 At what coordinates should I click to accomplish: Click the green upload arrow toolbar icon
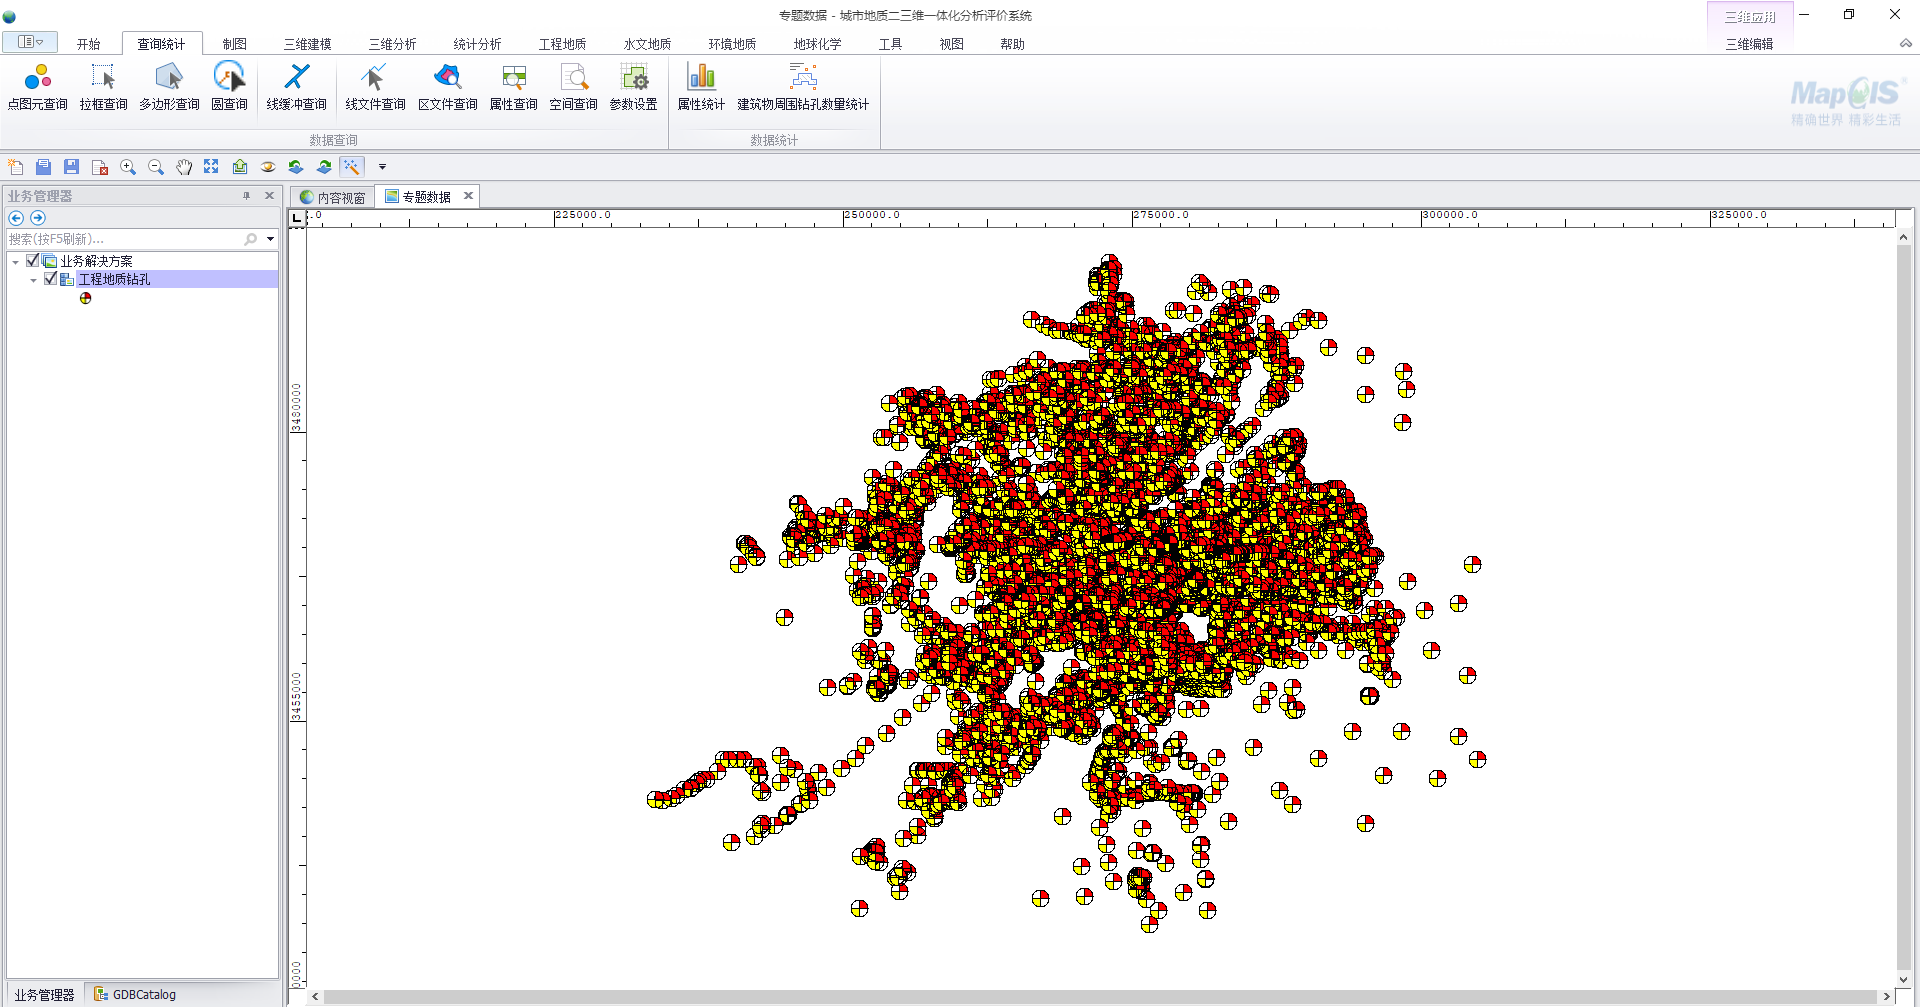point(240,167)
